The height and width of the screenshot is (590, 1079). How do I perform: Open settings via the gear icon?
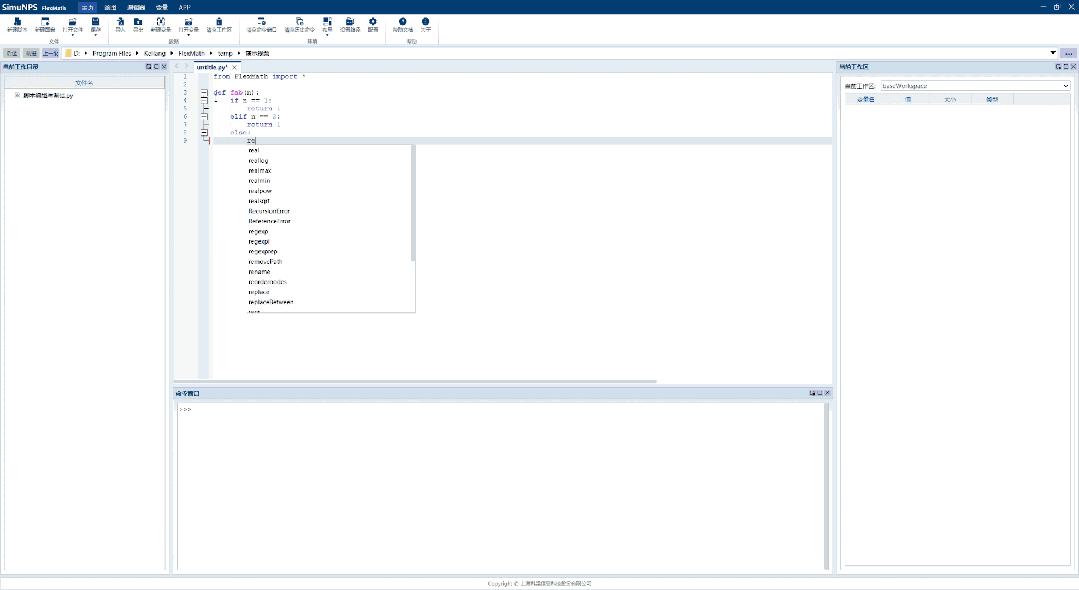click(x=373, y=25)
